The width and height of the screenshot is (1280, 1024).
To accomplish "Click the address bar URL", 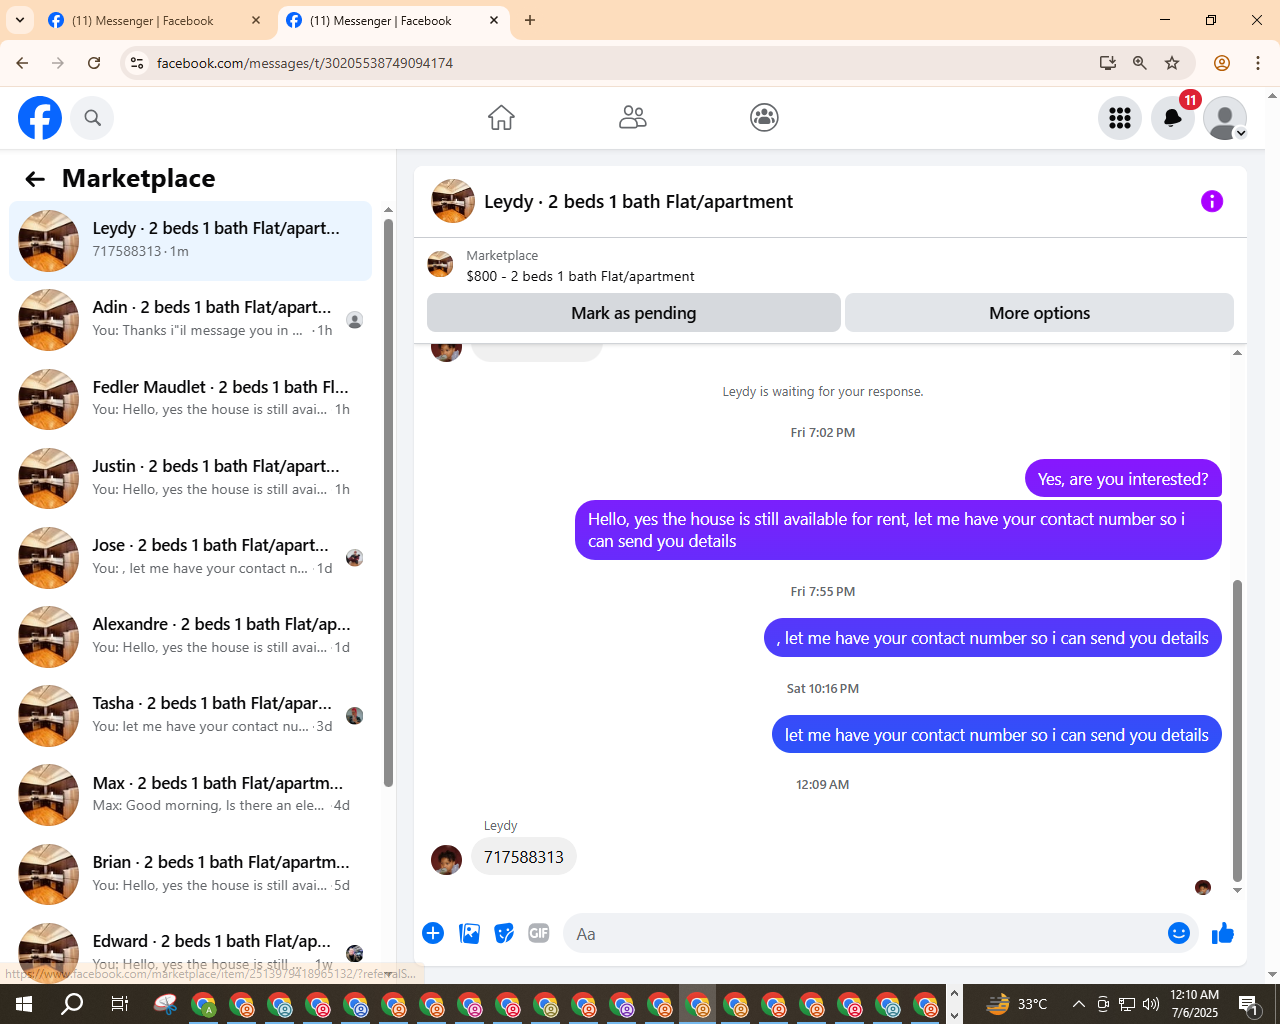I will click(305, 63).
